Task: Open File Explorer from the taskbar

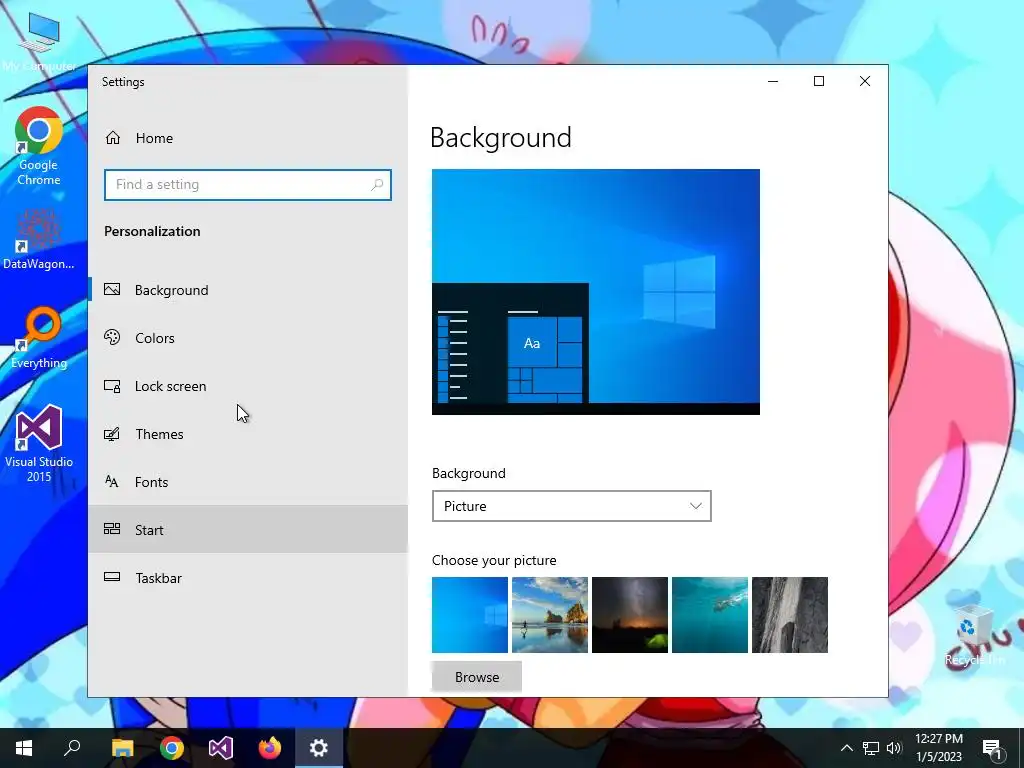Action: [122, 748]
